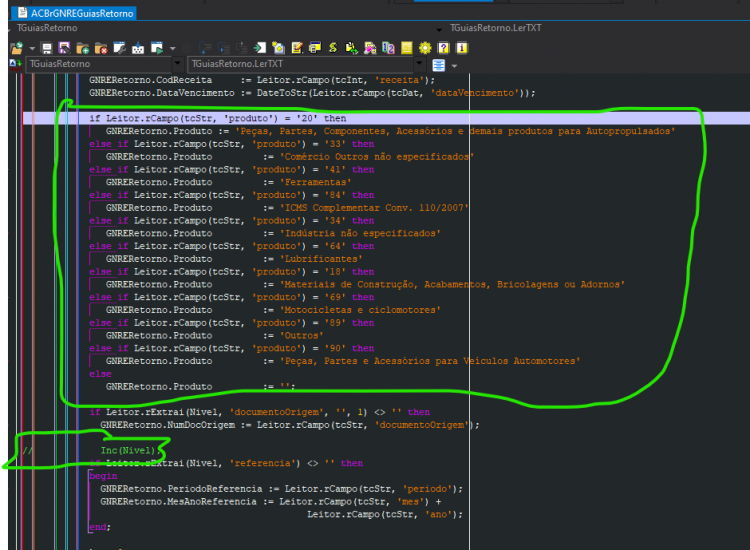Click TGuiasRetorno label in header bar
Viewport: 750px width, 550px height.
(47, 28)
